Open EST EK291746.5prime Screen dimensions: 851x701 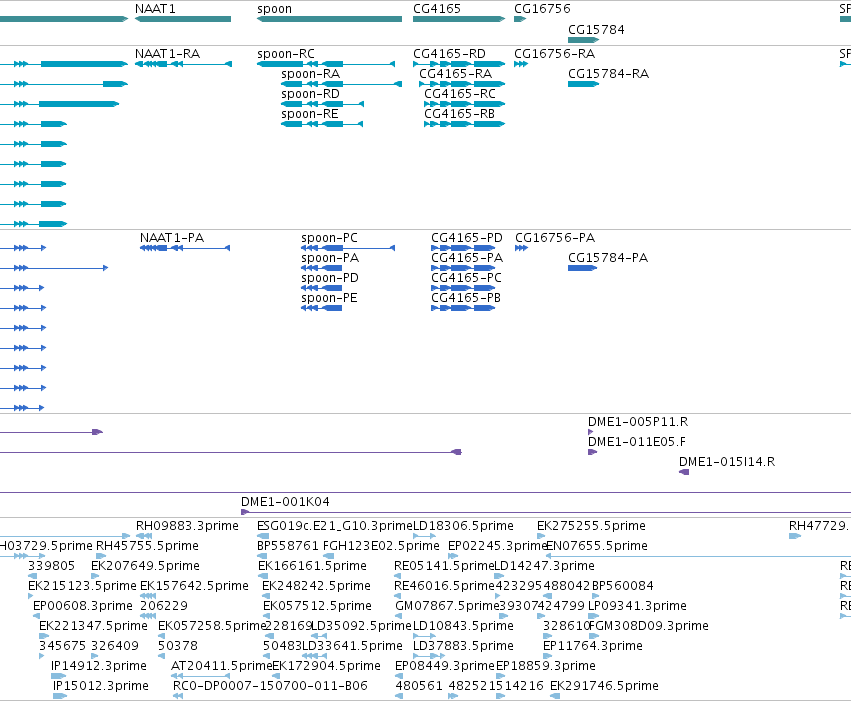point(604,687)
